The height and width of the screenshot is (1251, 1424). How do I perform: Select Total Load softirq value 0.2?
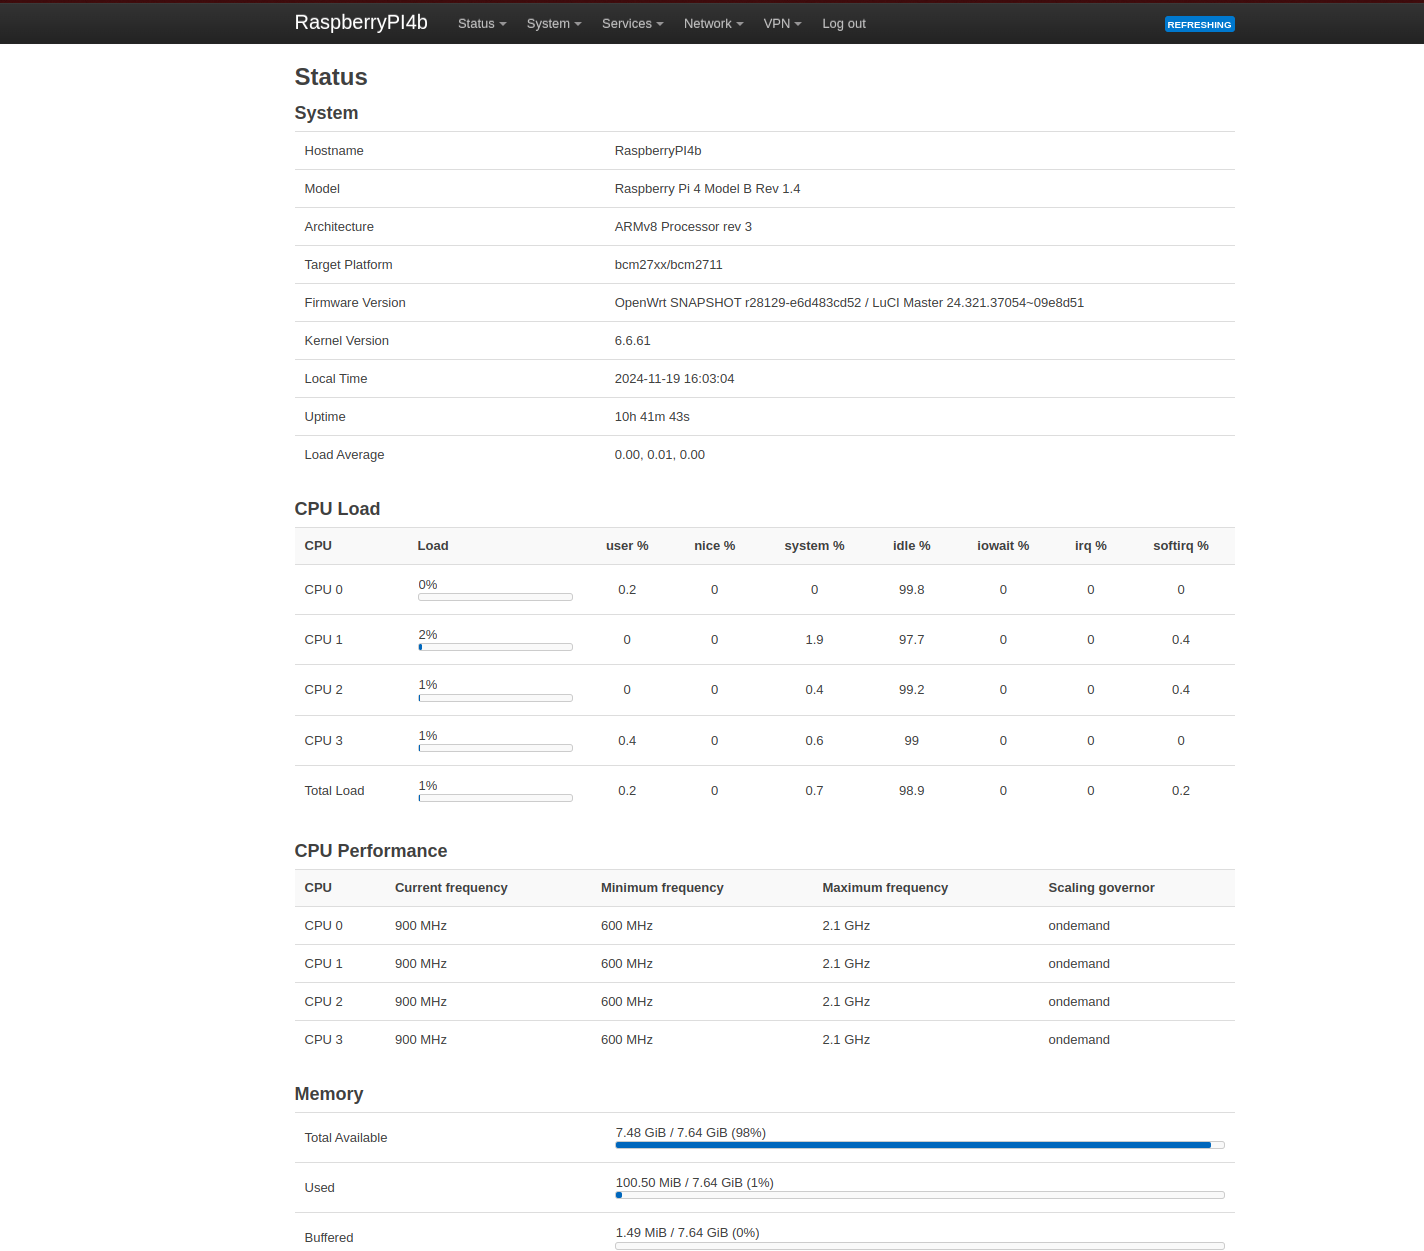1181,791
